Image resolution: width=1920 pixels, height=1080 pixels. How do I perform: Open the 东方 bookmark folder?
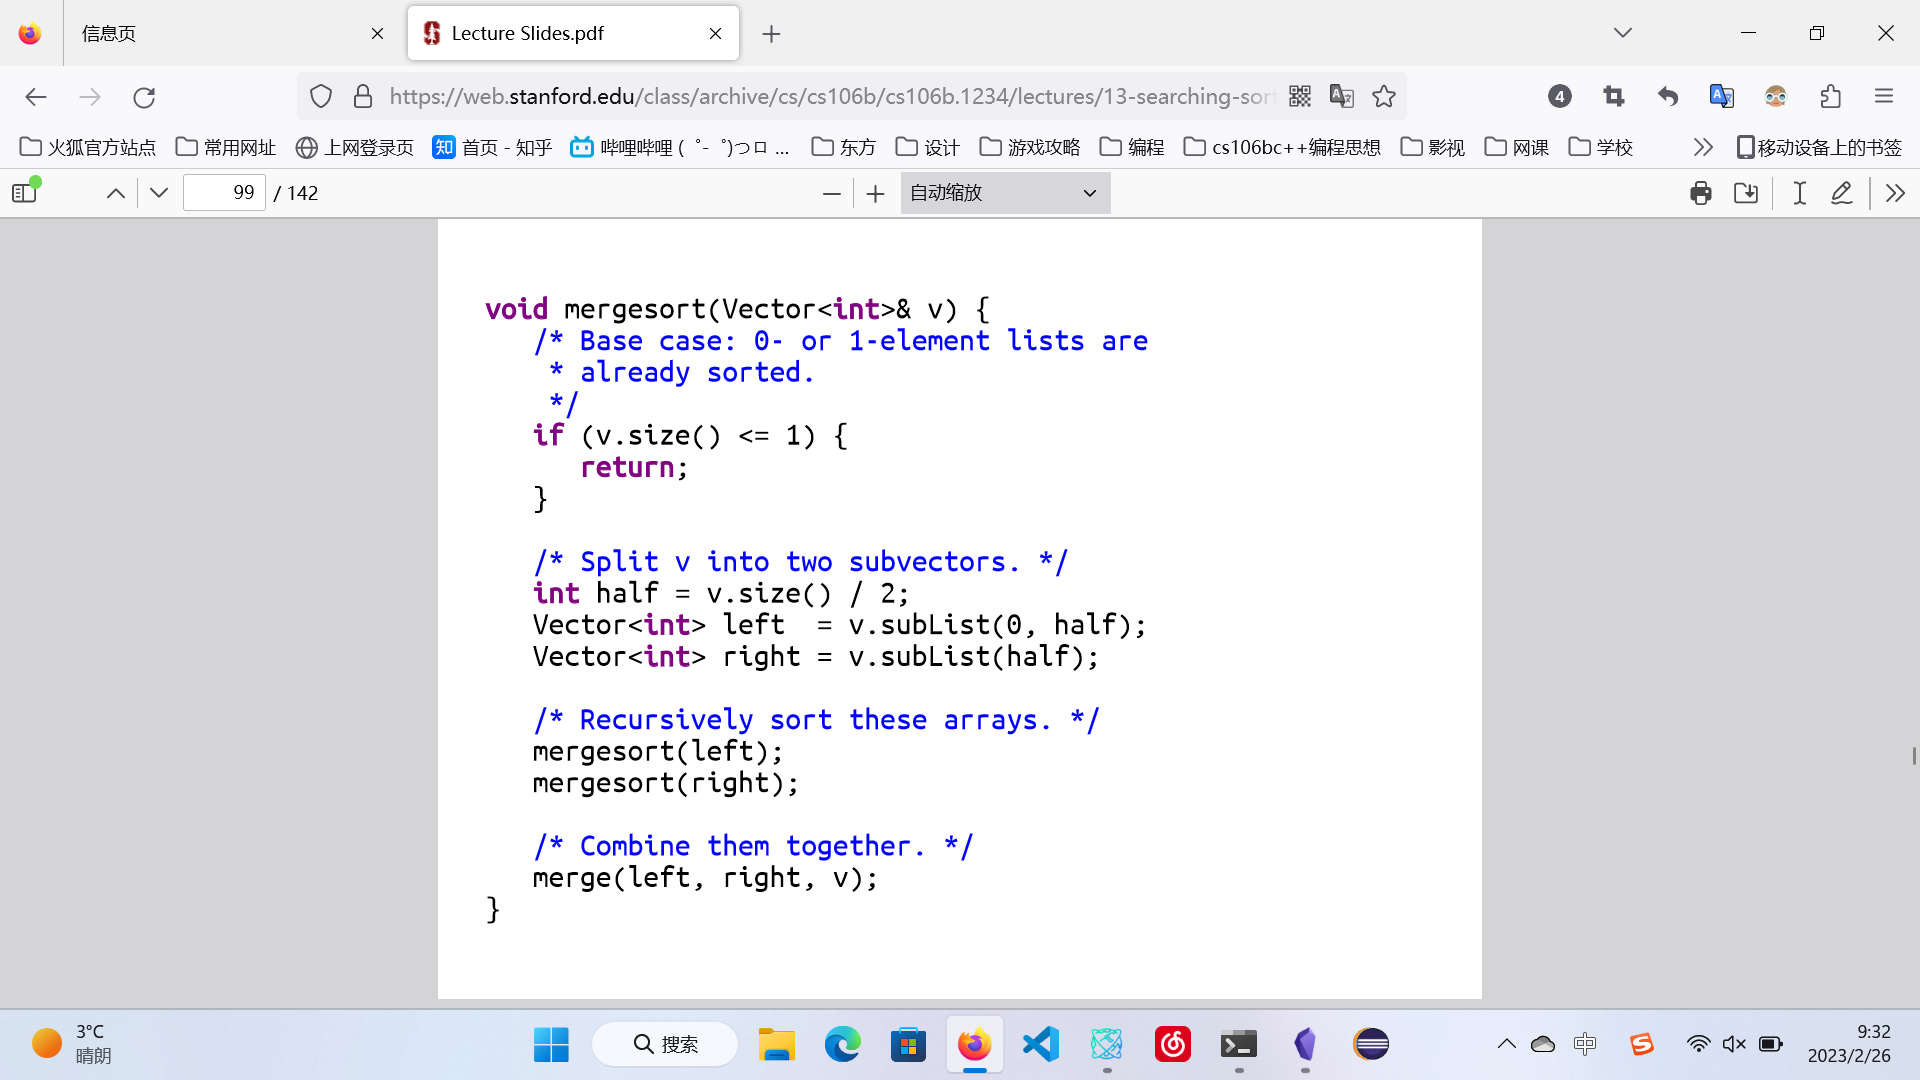click(844, 147)
